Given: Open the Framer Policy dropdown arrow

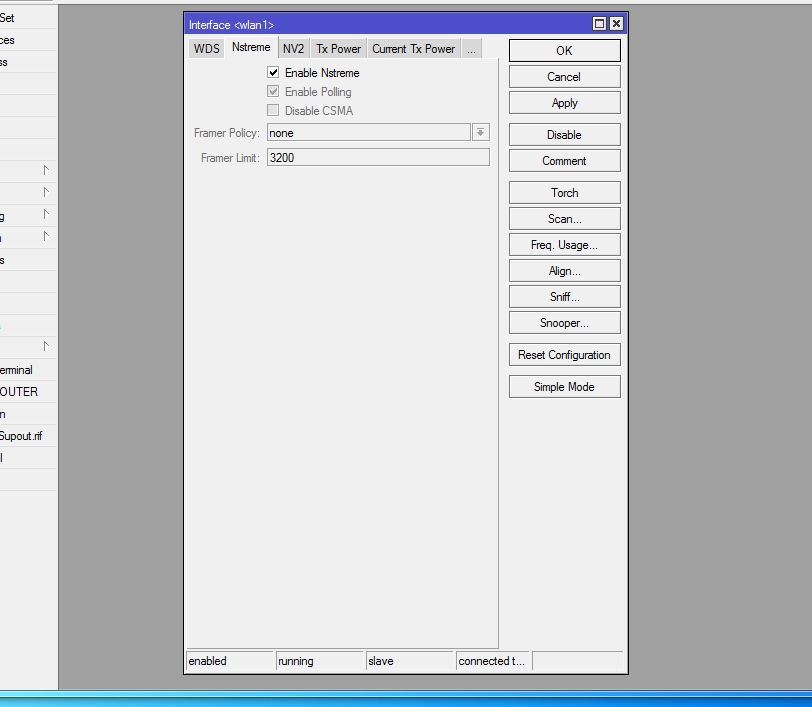Looking at the screenshot, I should pyautogui.click(x=481, y=133).
